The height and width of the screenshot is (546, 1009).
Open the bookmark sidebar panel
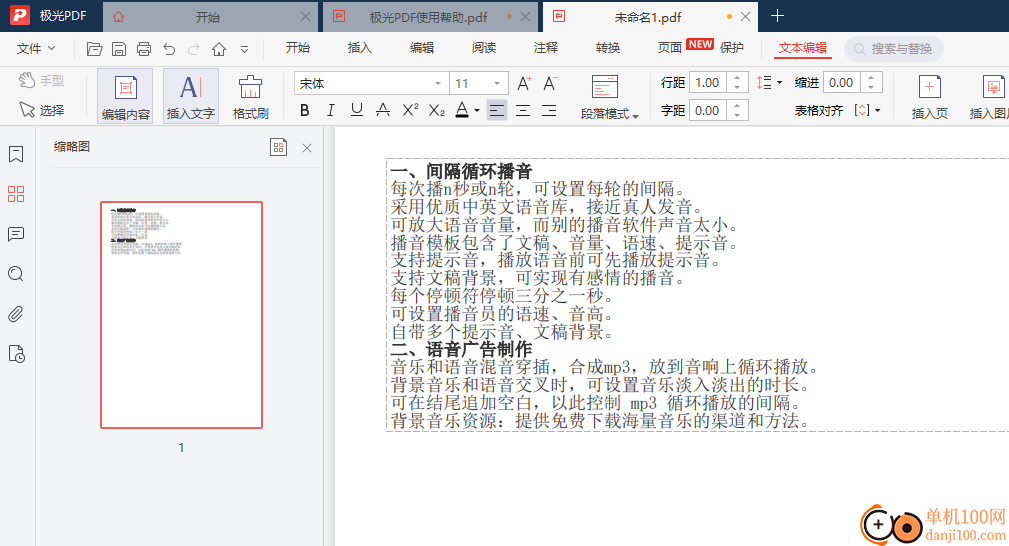[x=16, y=154]
